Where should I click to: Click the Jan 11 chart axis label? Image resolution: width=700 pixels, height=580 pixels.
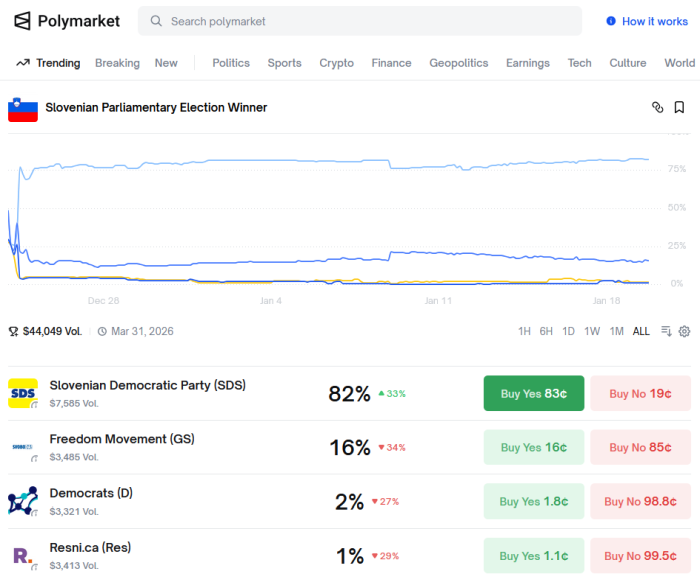tap(438, 301)
